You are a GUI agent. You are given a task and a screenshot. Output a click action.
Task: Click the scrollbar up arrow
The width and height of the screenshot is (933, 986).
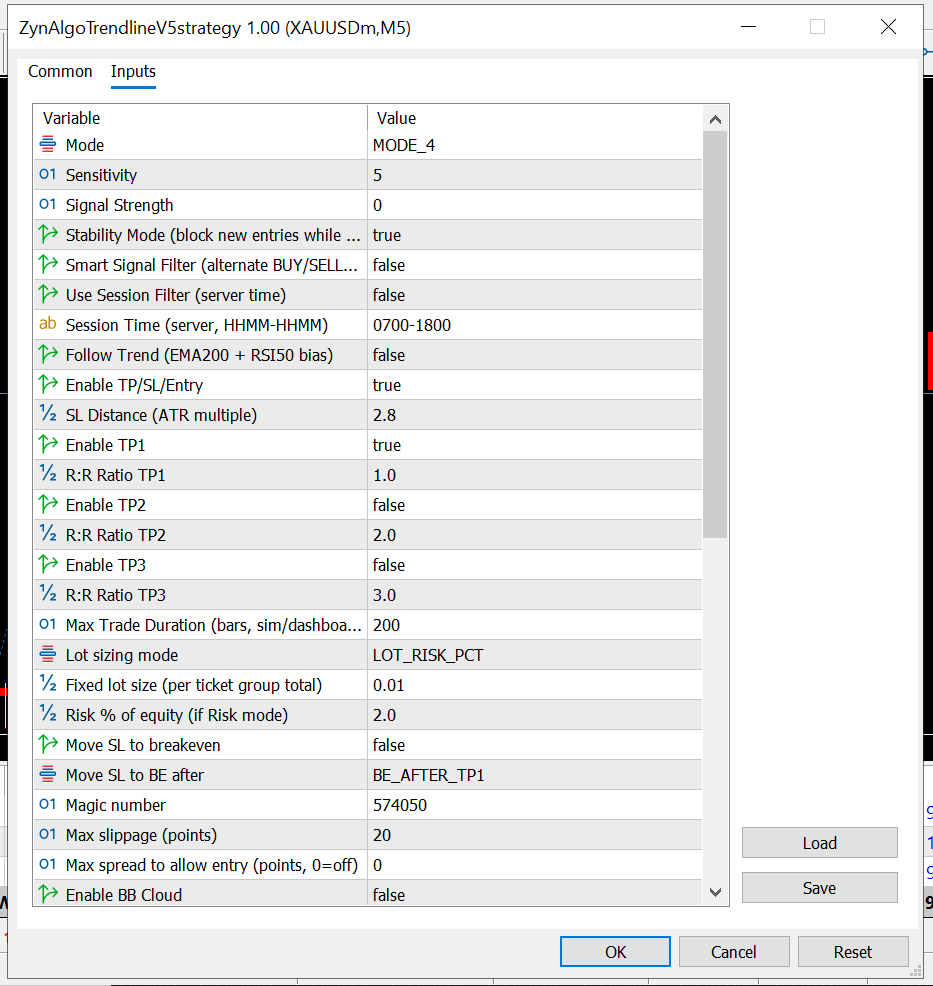tap(715, 119)
